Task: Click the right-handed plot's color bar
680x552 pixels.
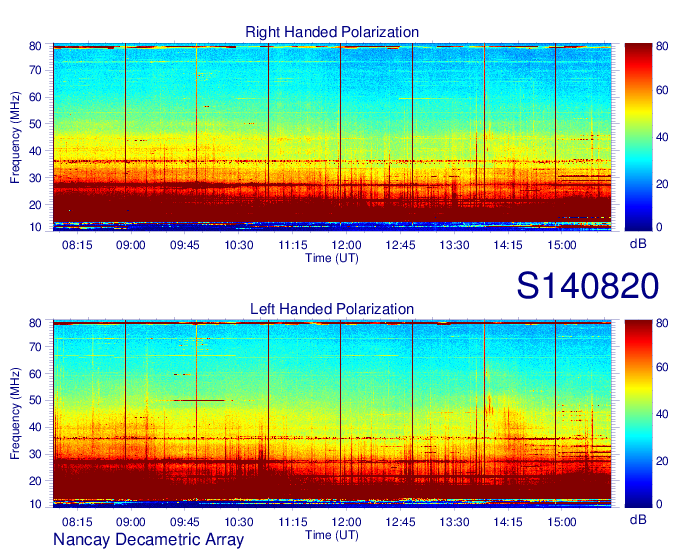Action: click(x=638, y=137)
